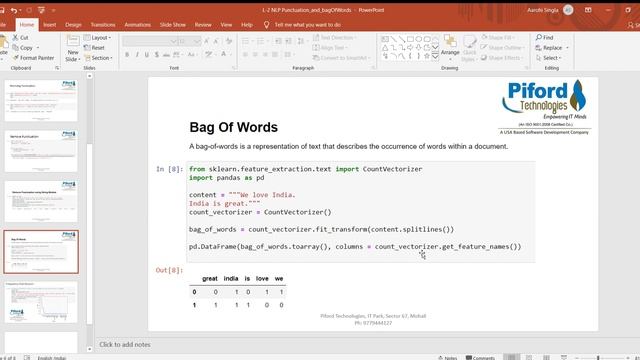
Task: Click the Reset slide button
Action: 94,48
